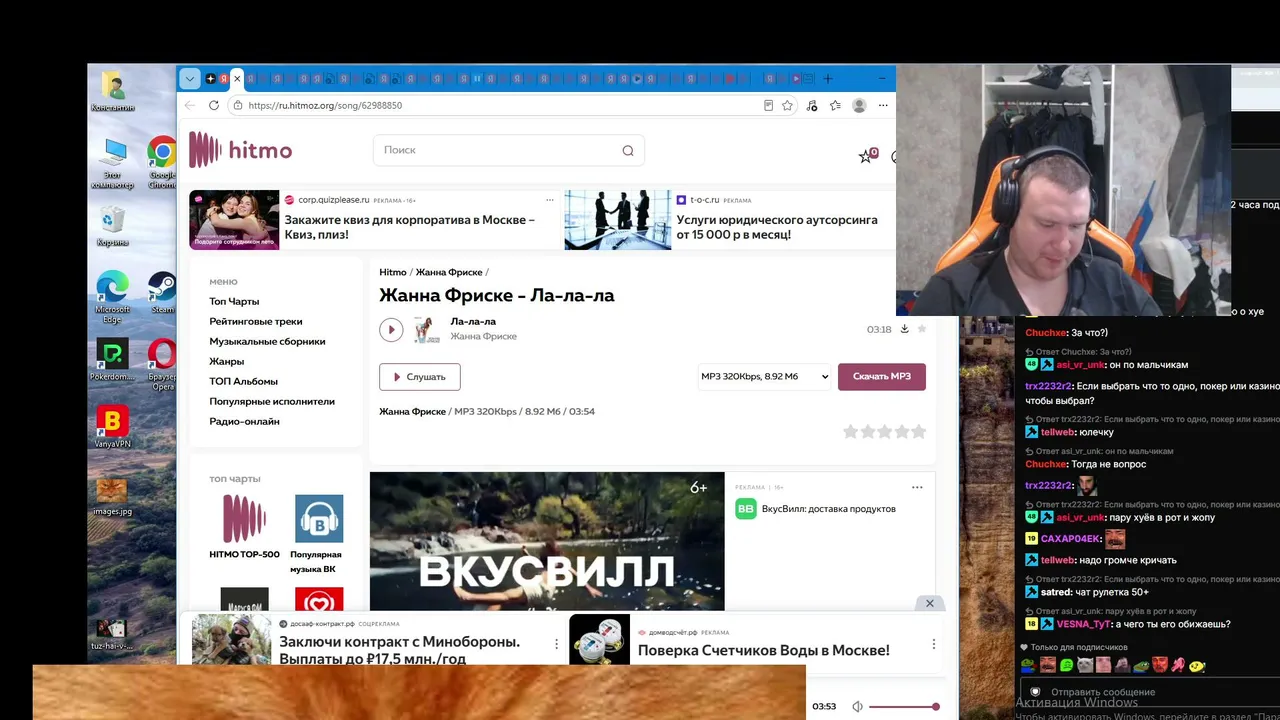Click the images.jpg file on the desktop
1280x720 pixels.
(x=112, y=496)
